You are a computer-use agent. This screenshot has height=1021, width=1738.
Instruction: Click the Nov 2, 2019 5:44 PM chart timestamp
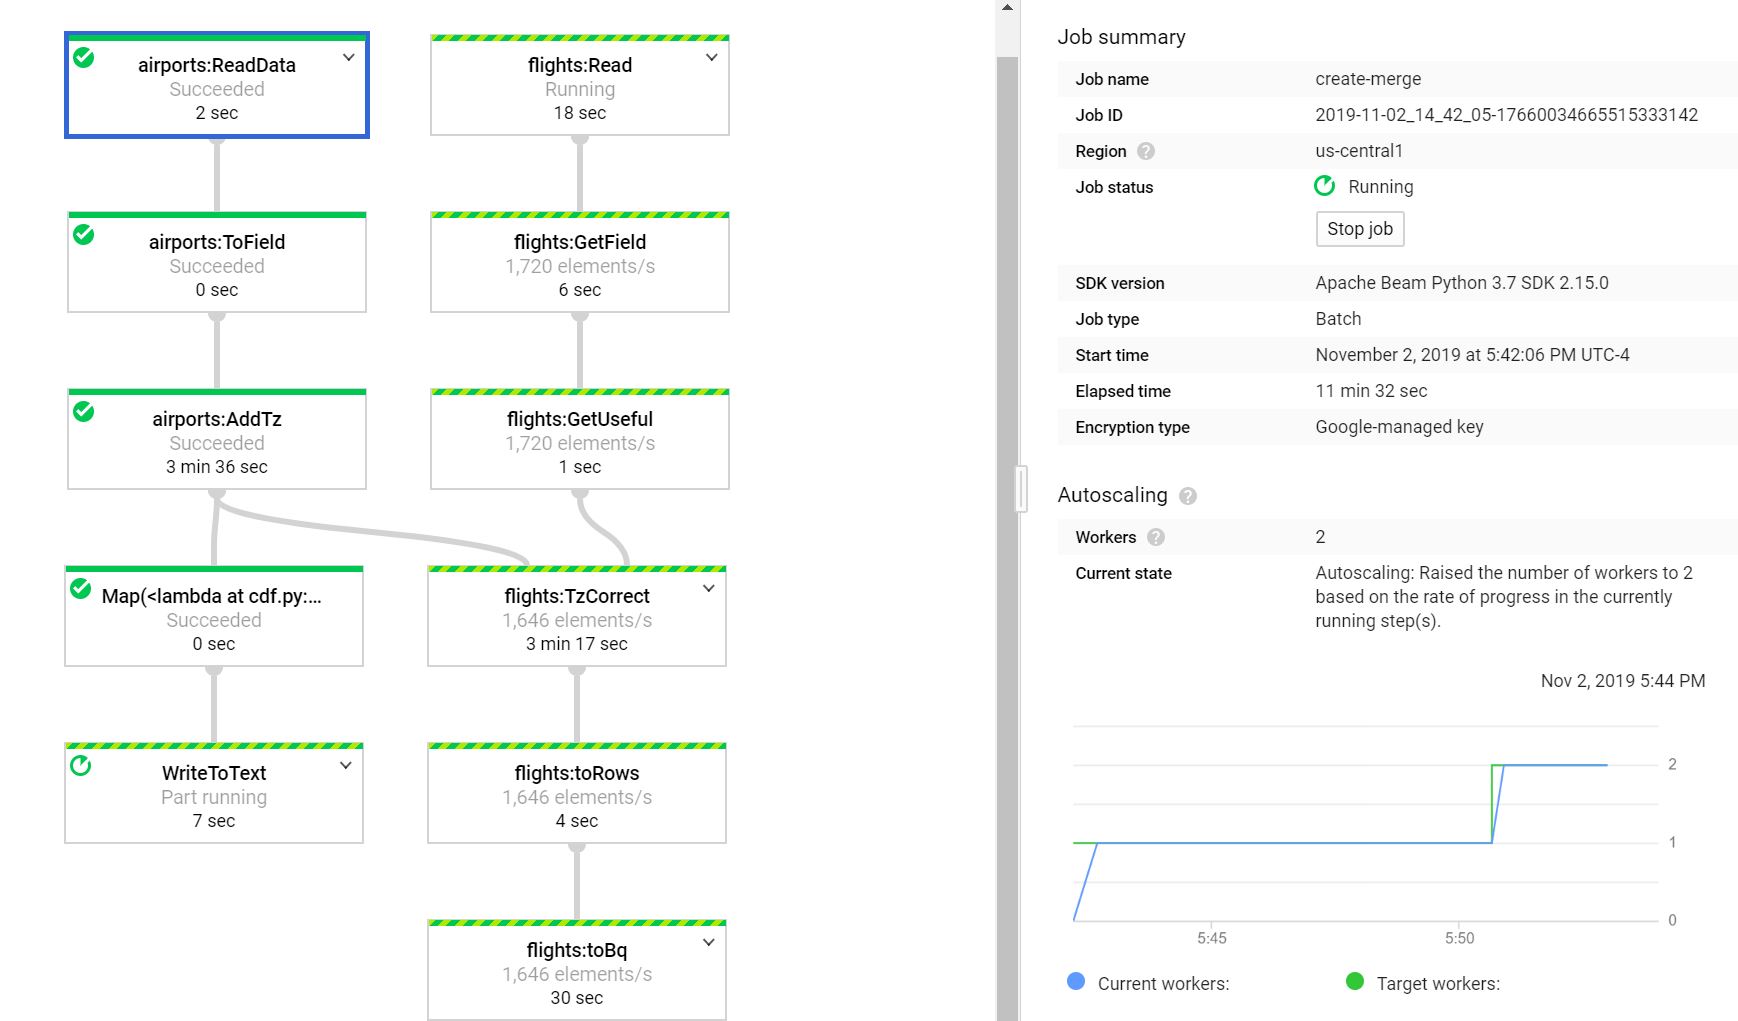tap(1623, 681)
